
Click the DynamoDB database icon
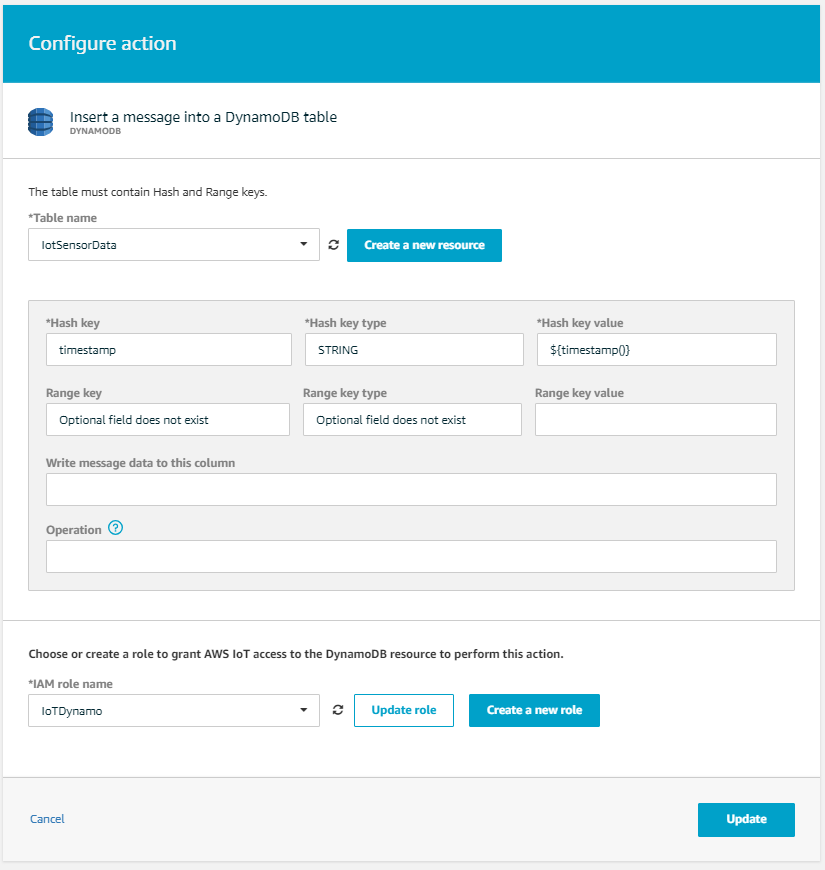[x=40, y=122]
